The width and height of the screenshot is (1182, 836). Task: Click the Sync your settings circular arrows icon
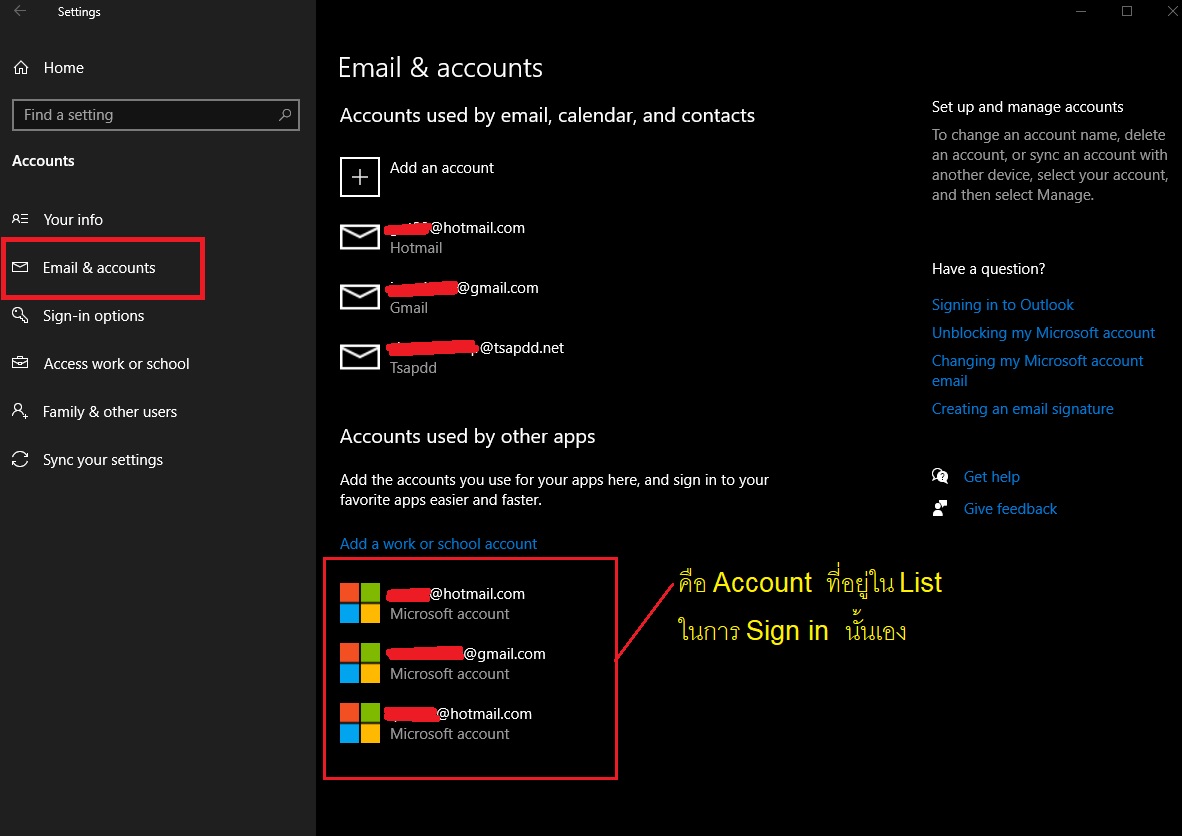click(x=20, y=459)
